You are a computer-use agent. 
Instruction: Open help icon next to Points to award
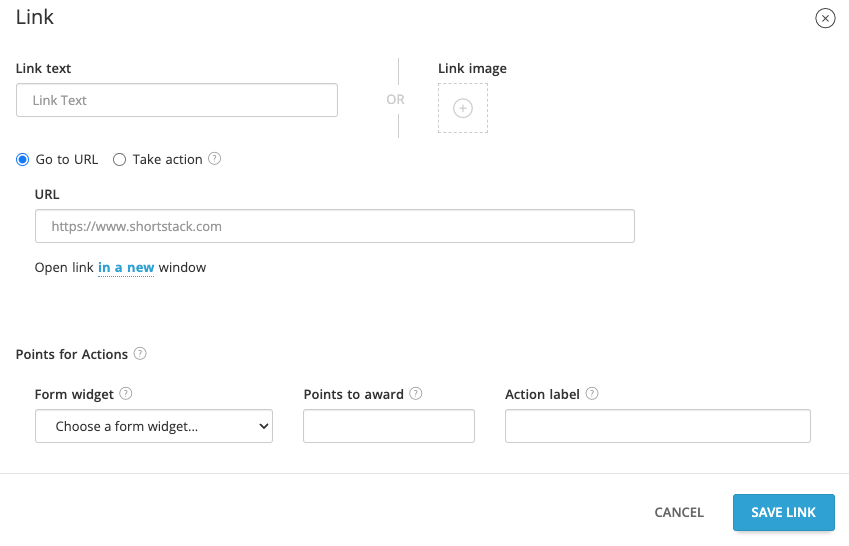(415, 394)
